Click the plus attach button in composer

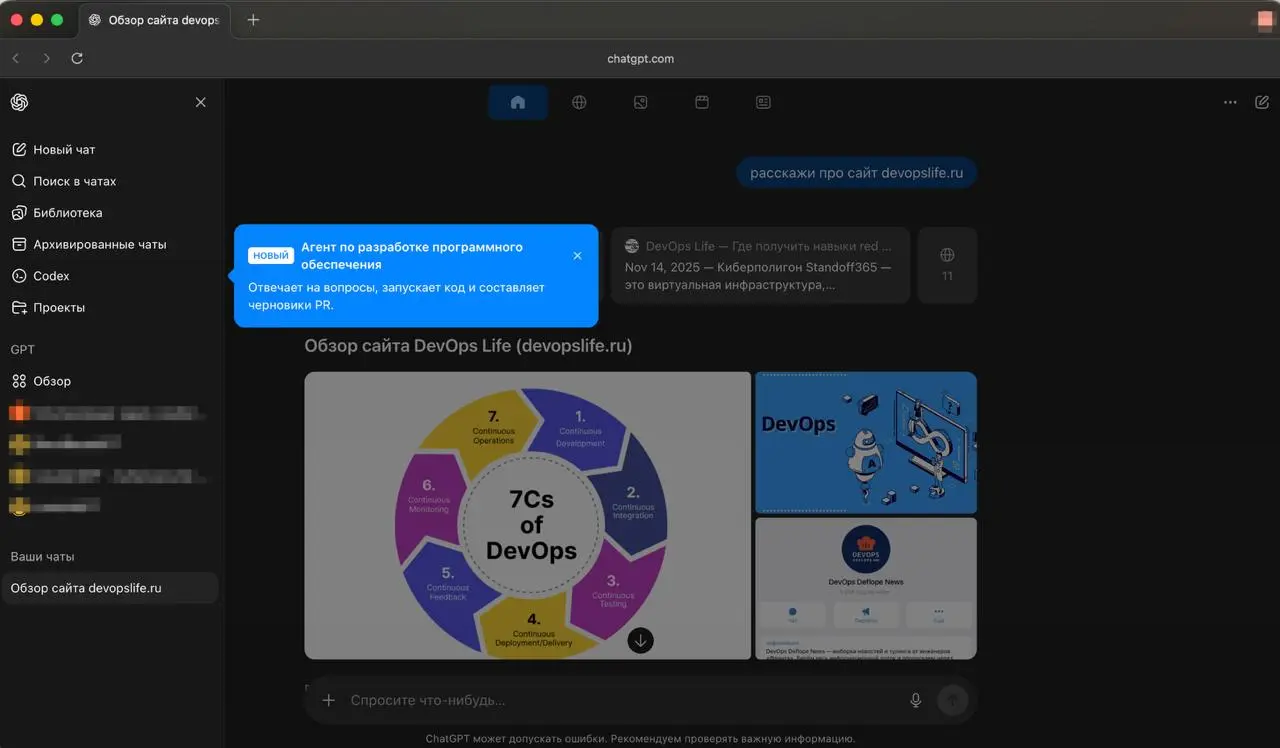tap(328, 700)
